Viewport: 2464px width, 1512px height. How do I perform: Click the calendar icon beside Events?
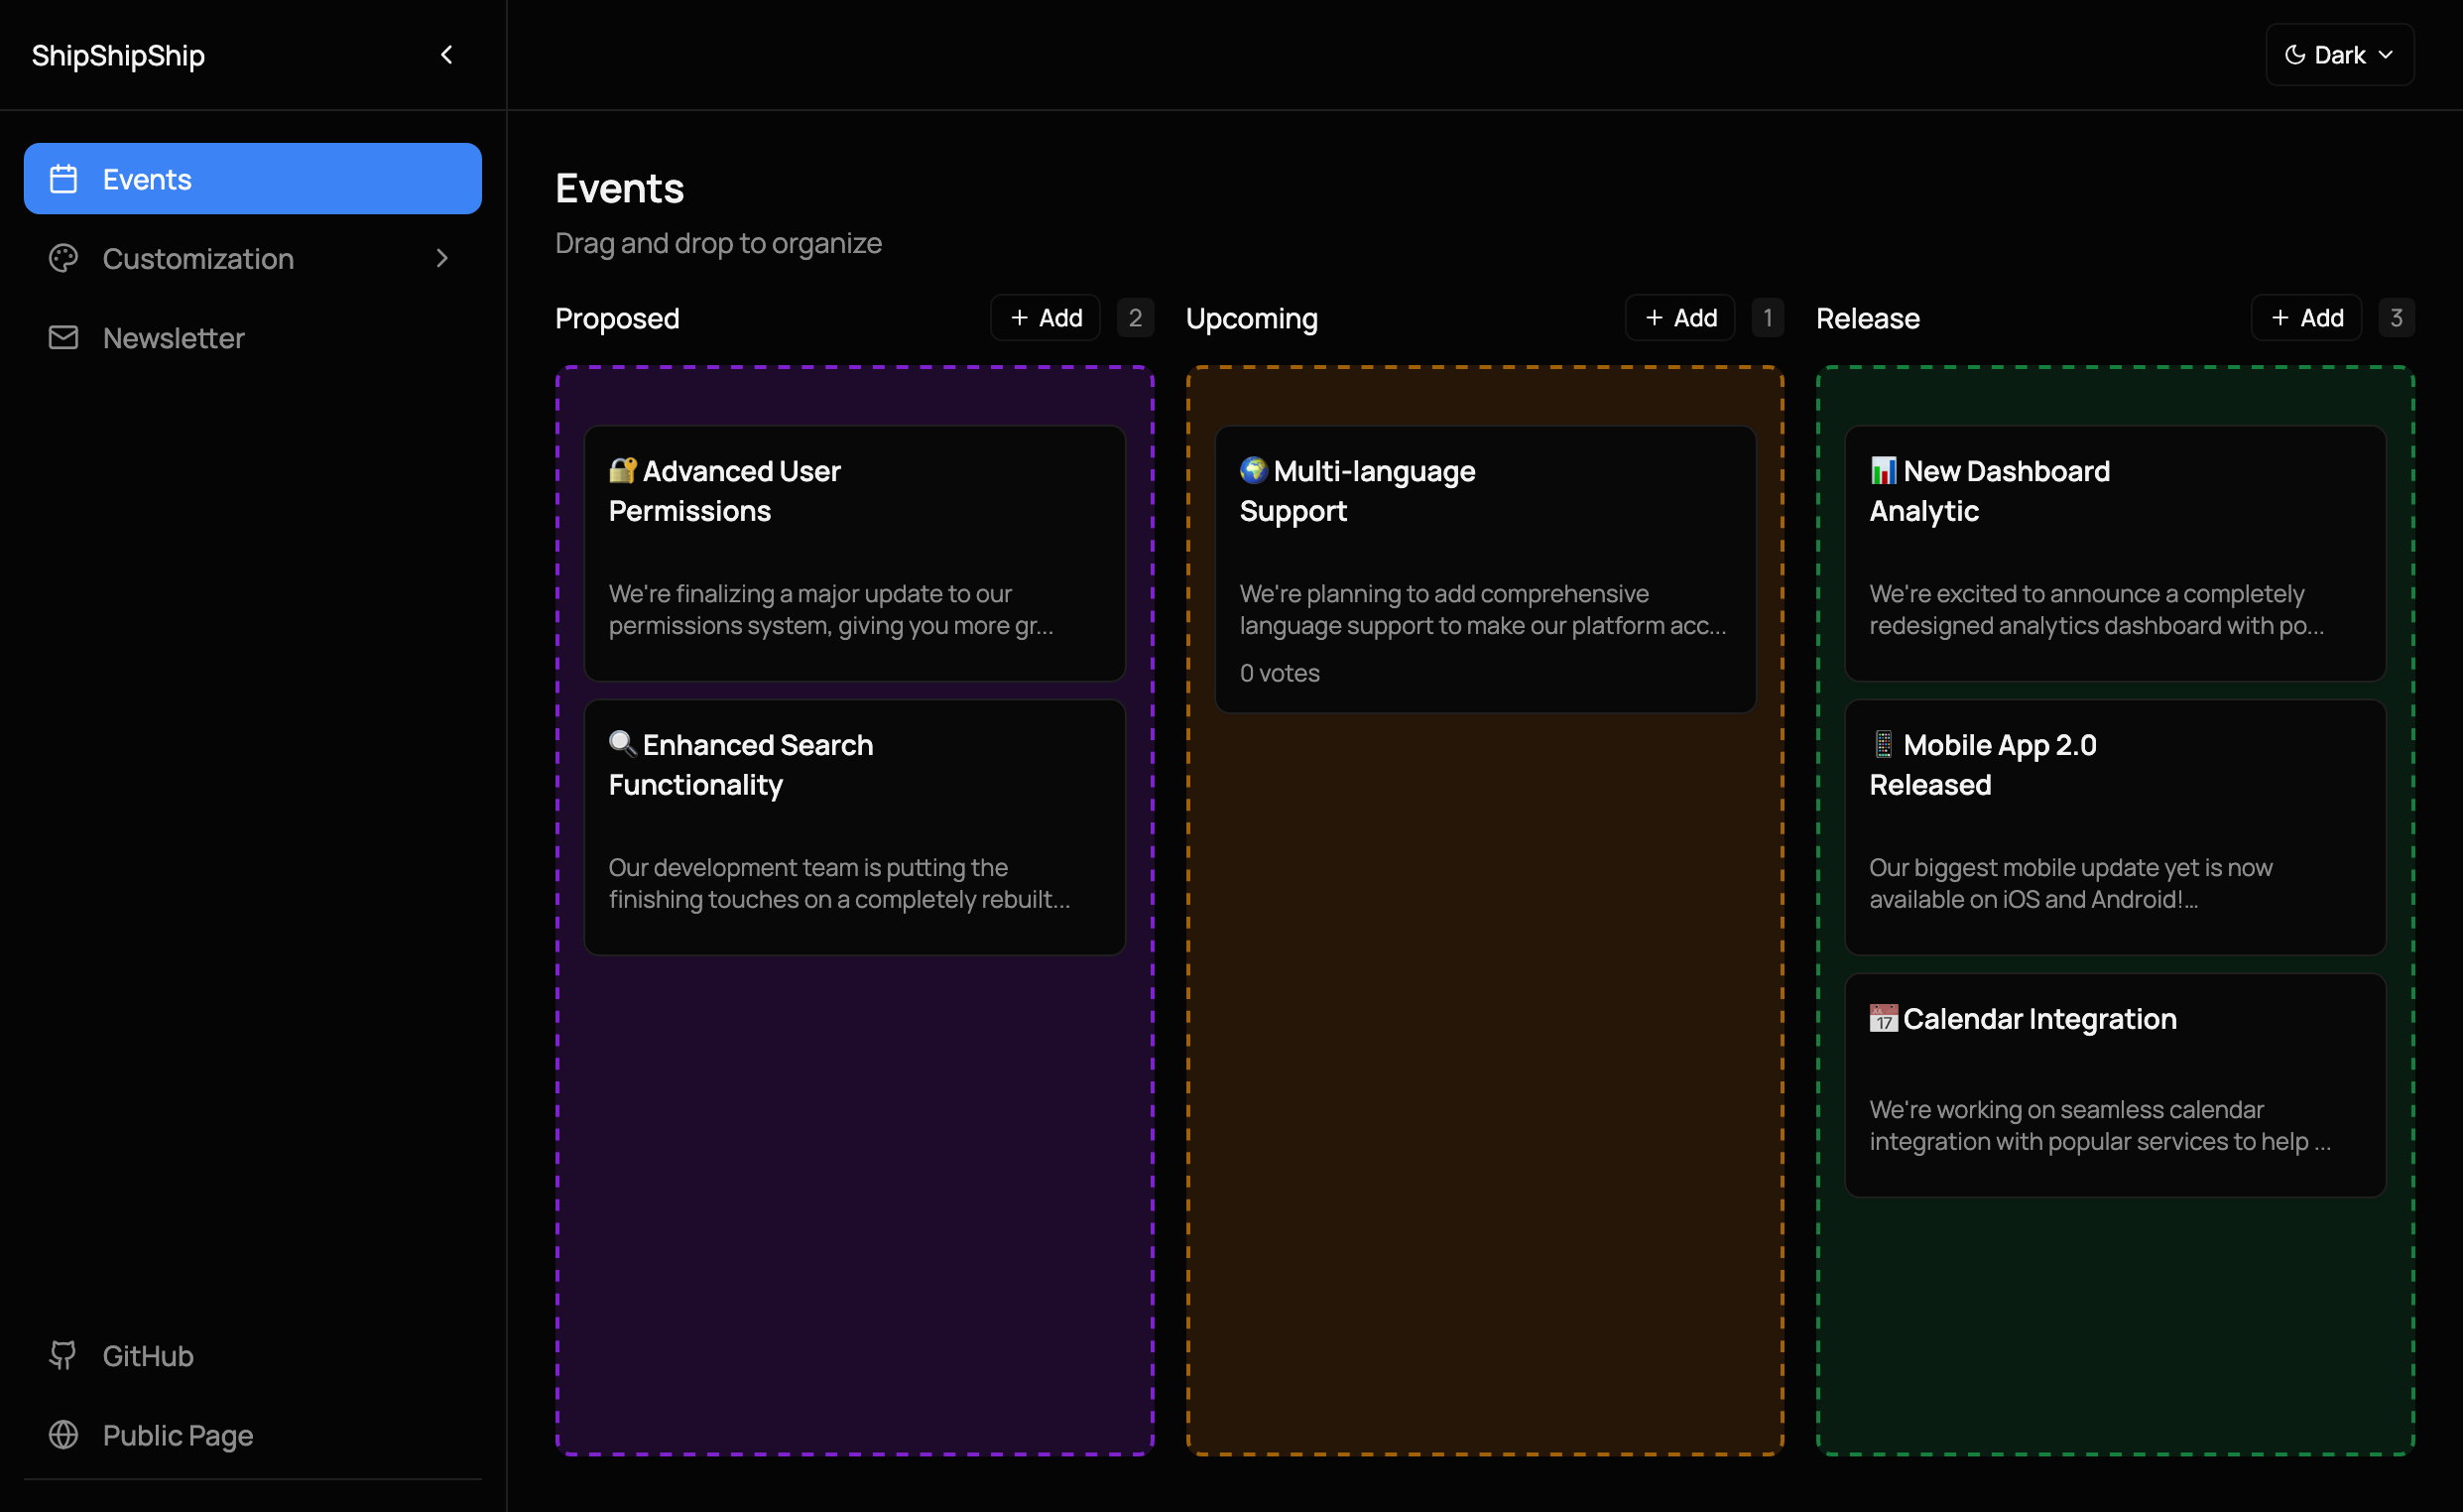click(x=63, y=179)
